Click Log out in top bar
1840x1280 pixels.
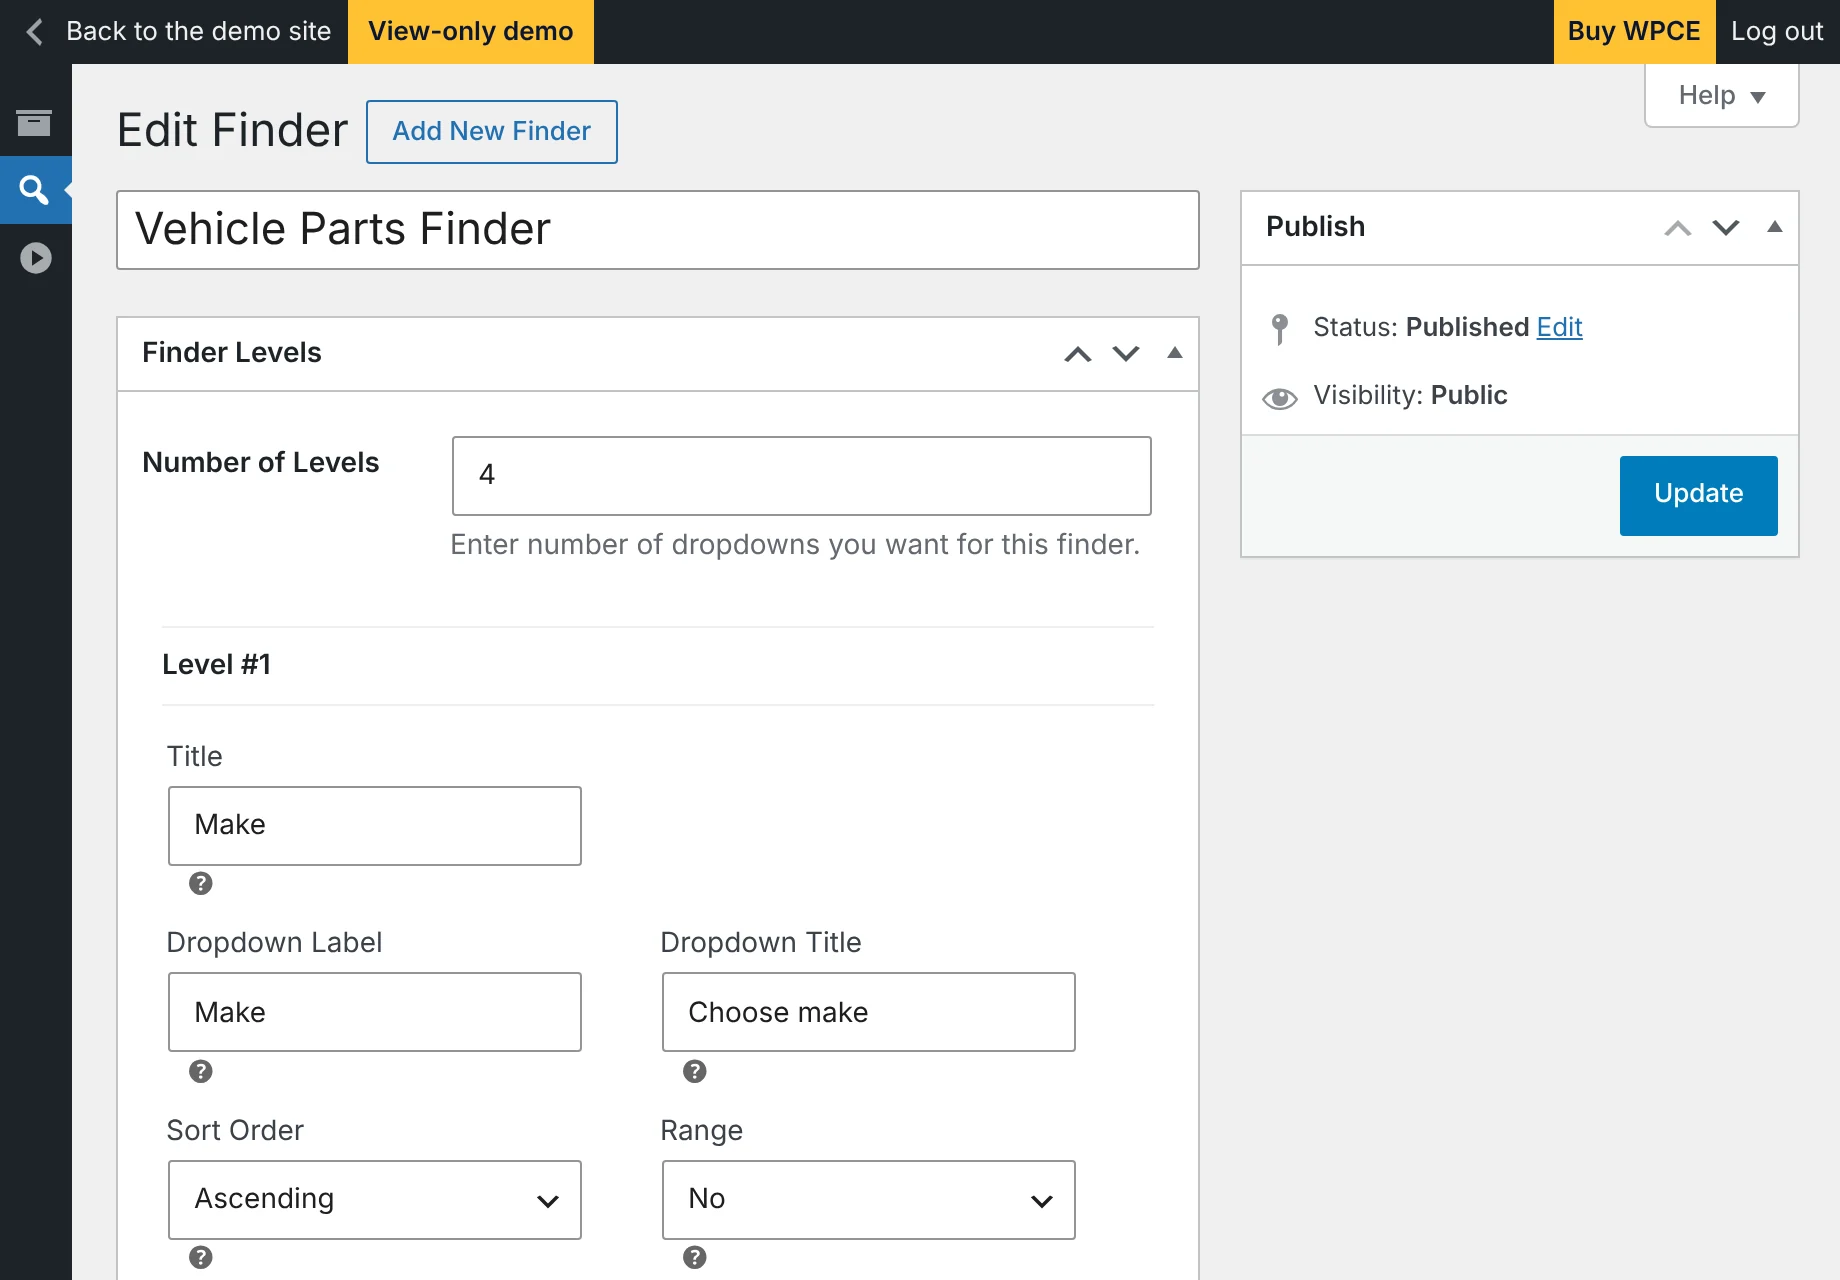tap(1777, 32)
